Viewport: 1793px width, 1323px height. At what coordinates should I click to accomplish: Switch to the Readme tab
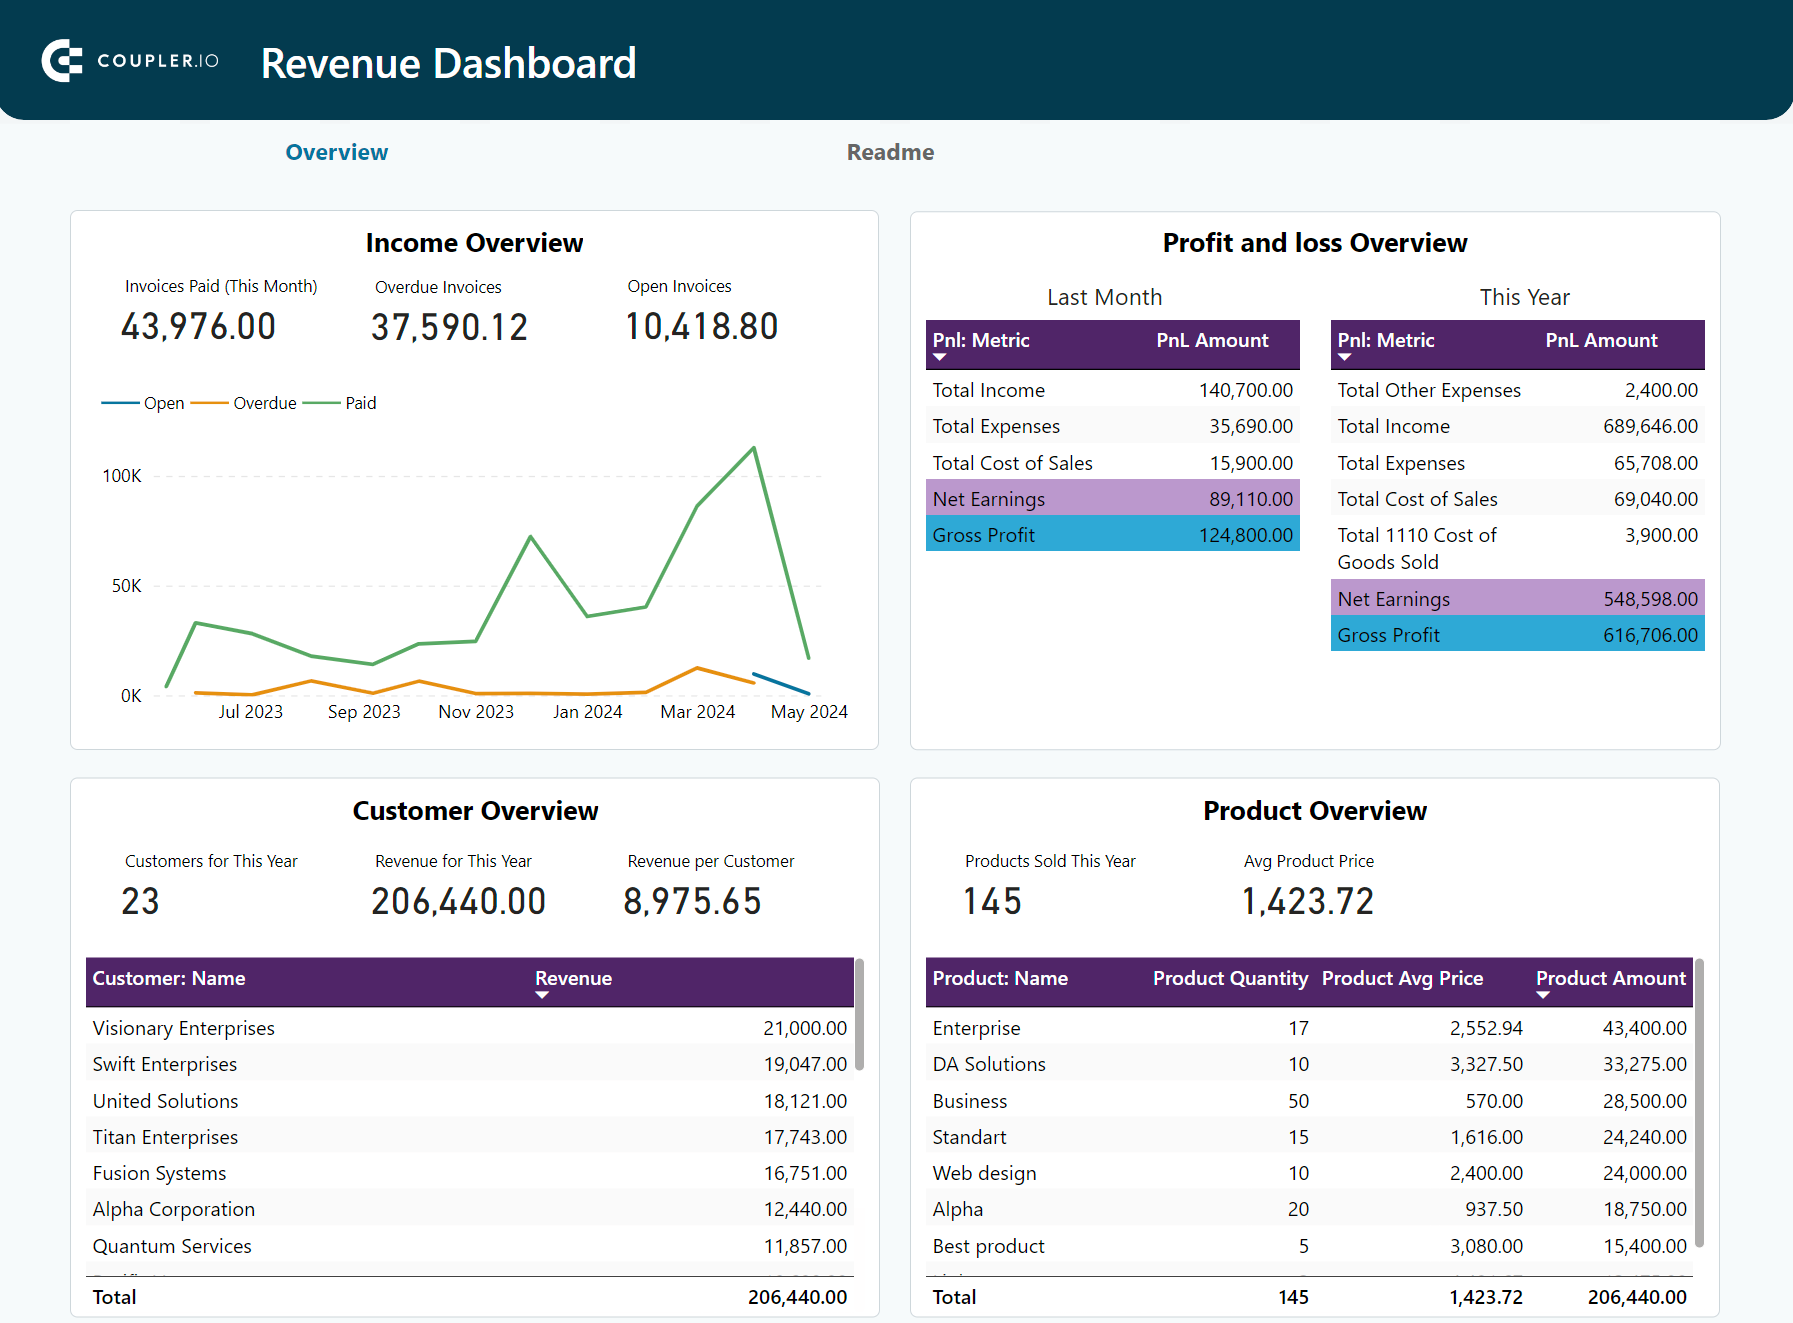[x=889, y=151]
